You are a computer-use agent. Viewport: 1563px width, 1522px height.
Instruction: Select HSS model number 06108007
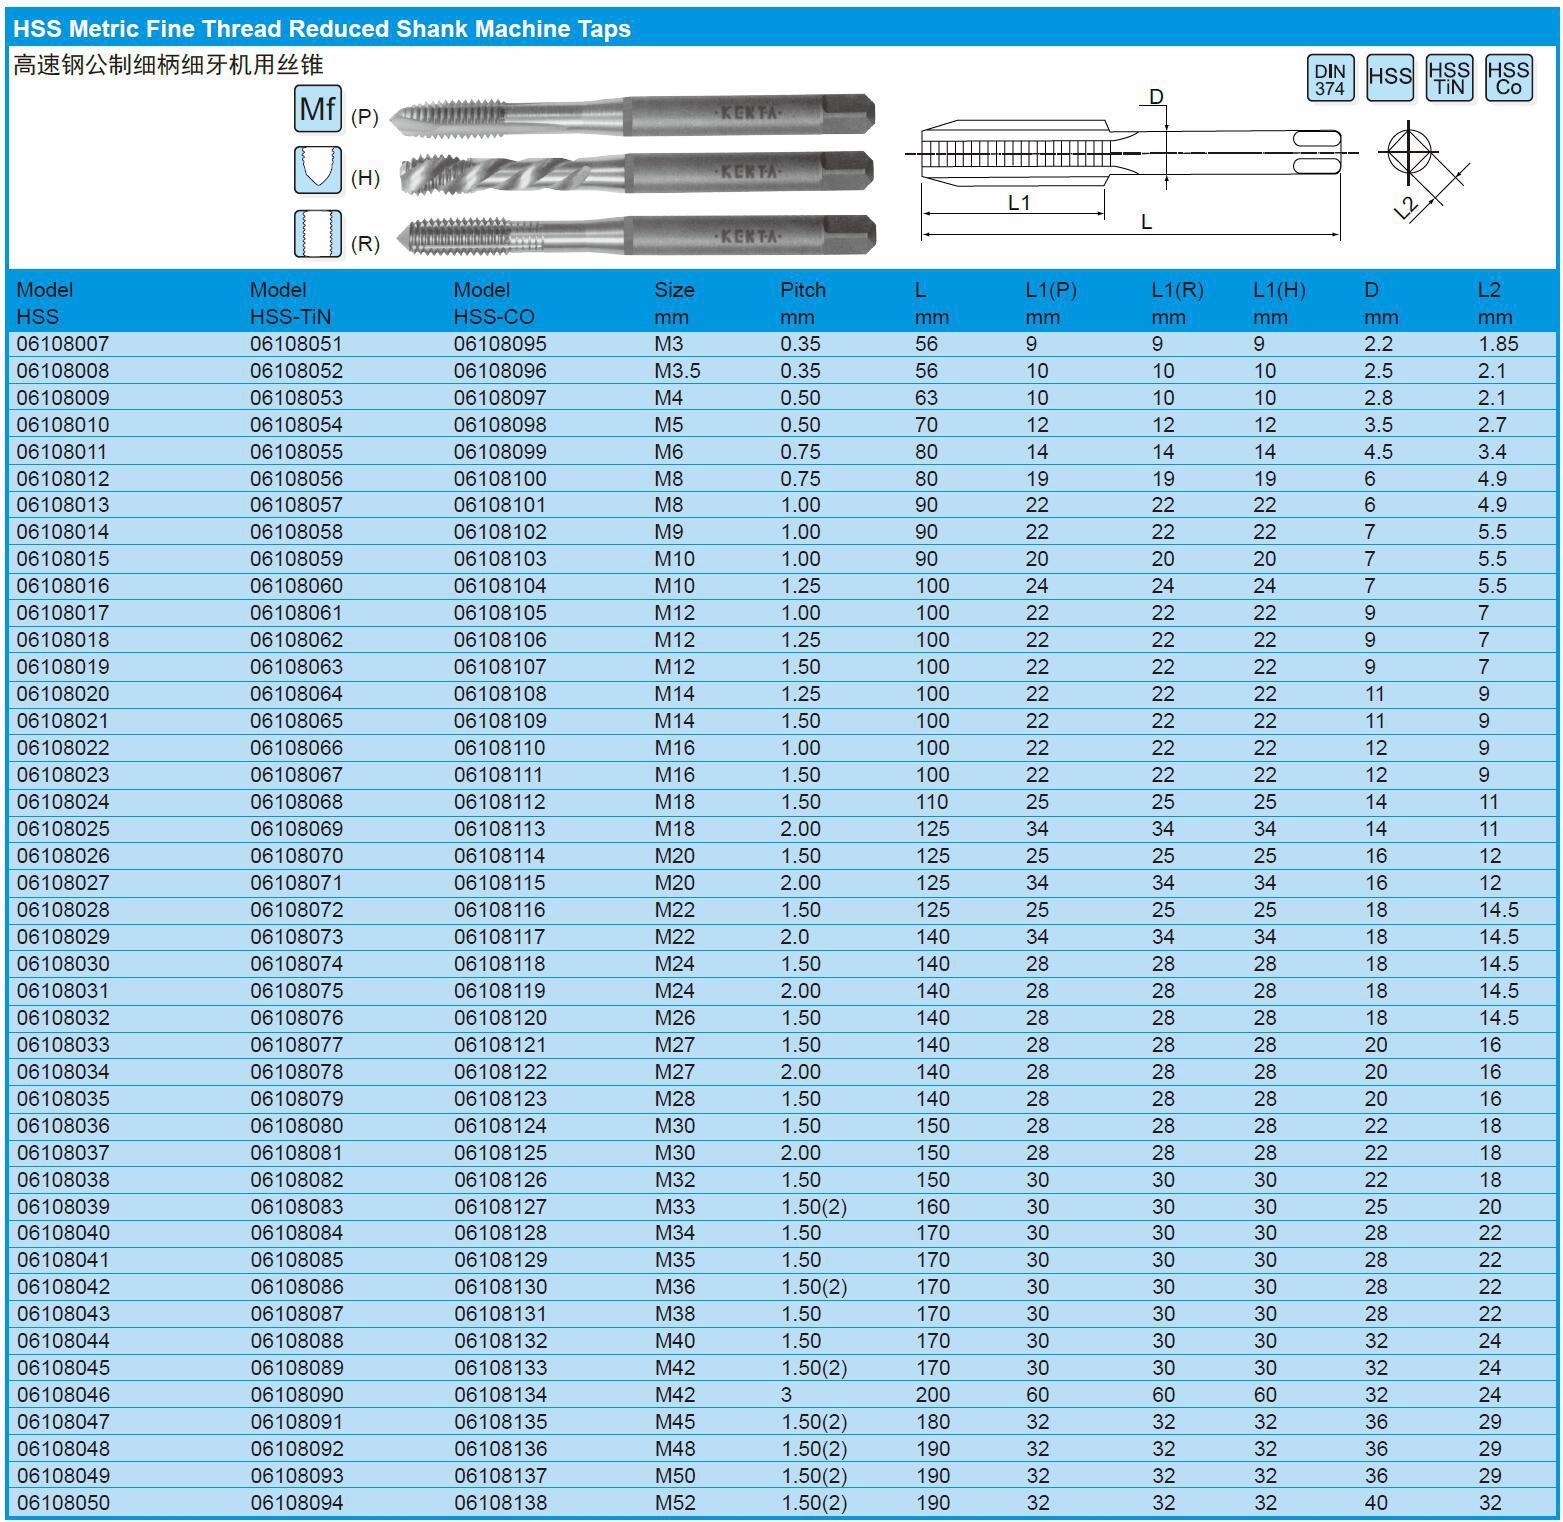pos(63,344)
